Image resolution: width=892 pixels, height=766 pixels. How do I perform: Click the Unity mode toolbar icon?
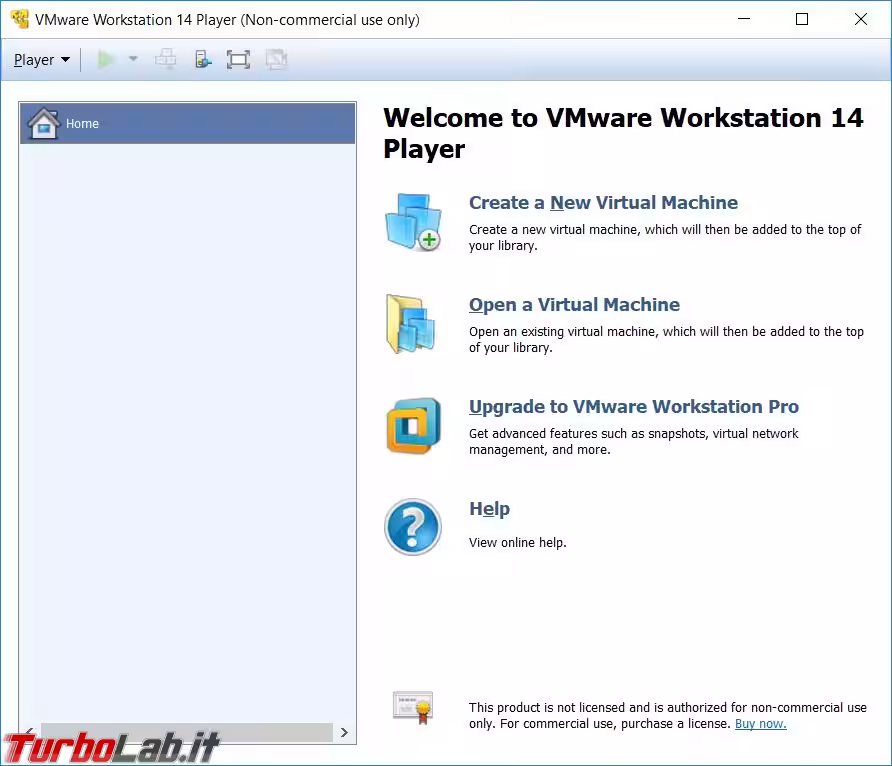tap(276, 60)
